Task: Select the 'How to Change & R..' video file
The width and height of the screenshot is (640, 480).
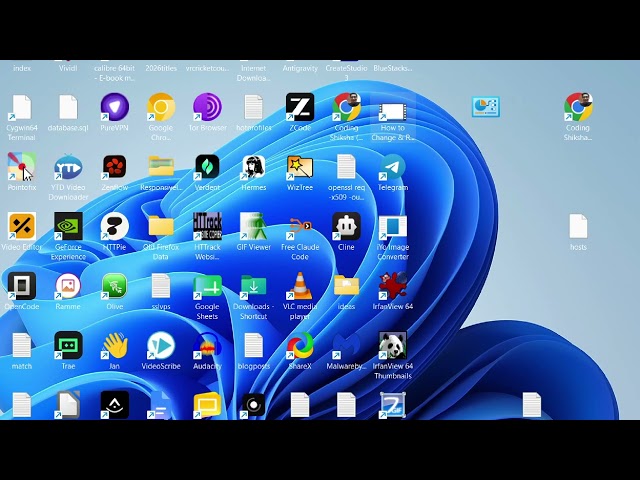Action: click(393, 111)
